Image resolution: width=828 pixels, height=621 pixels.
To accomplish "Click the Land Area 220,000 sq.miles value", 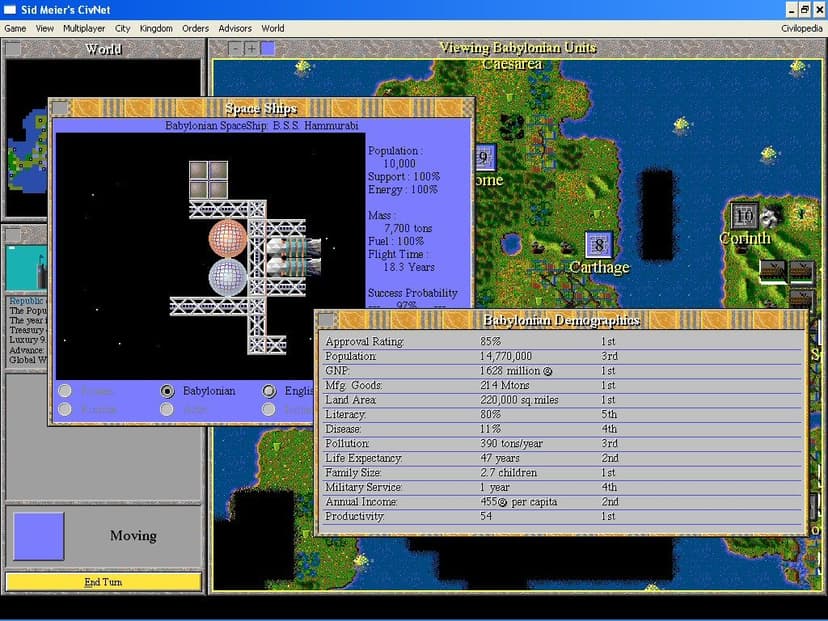I will pos(519,400).
